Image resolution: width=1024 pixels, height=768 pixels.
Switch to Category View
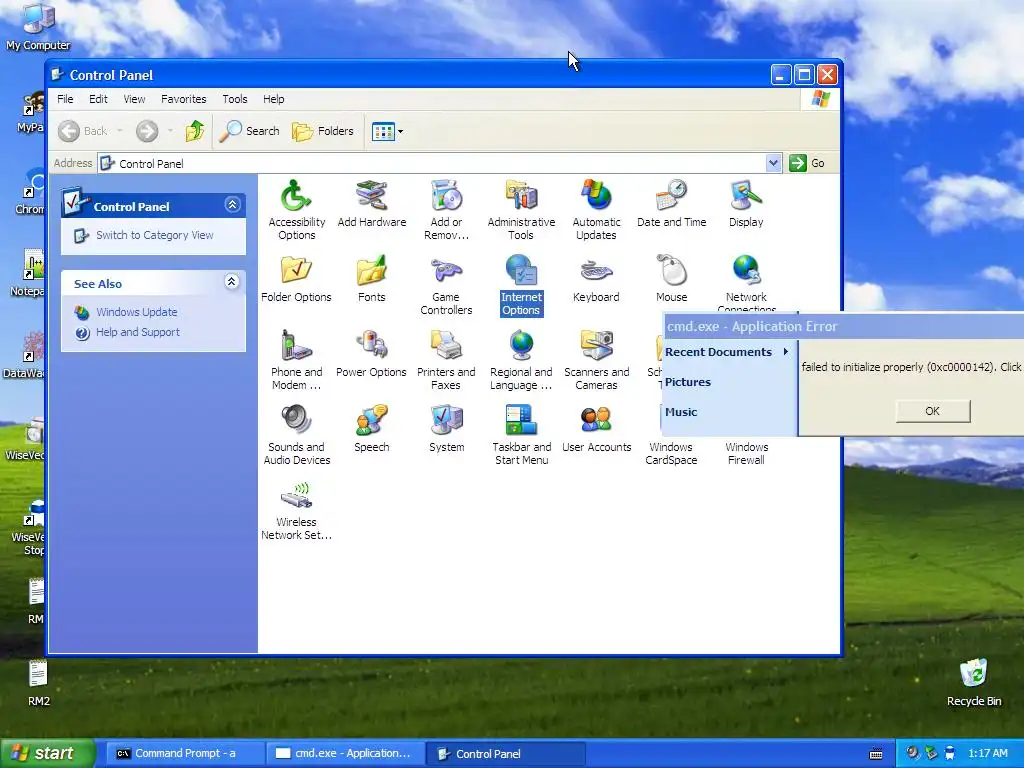pos(154,235)
